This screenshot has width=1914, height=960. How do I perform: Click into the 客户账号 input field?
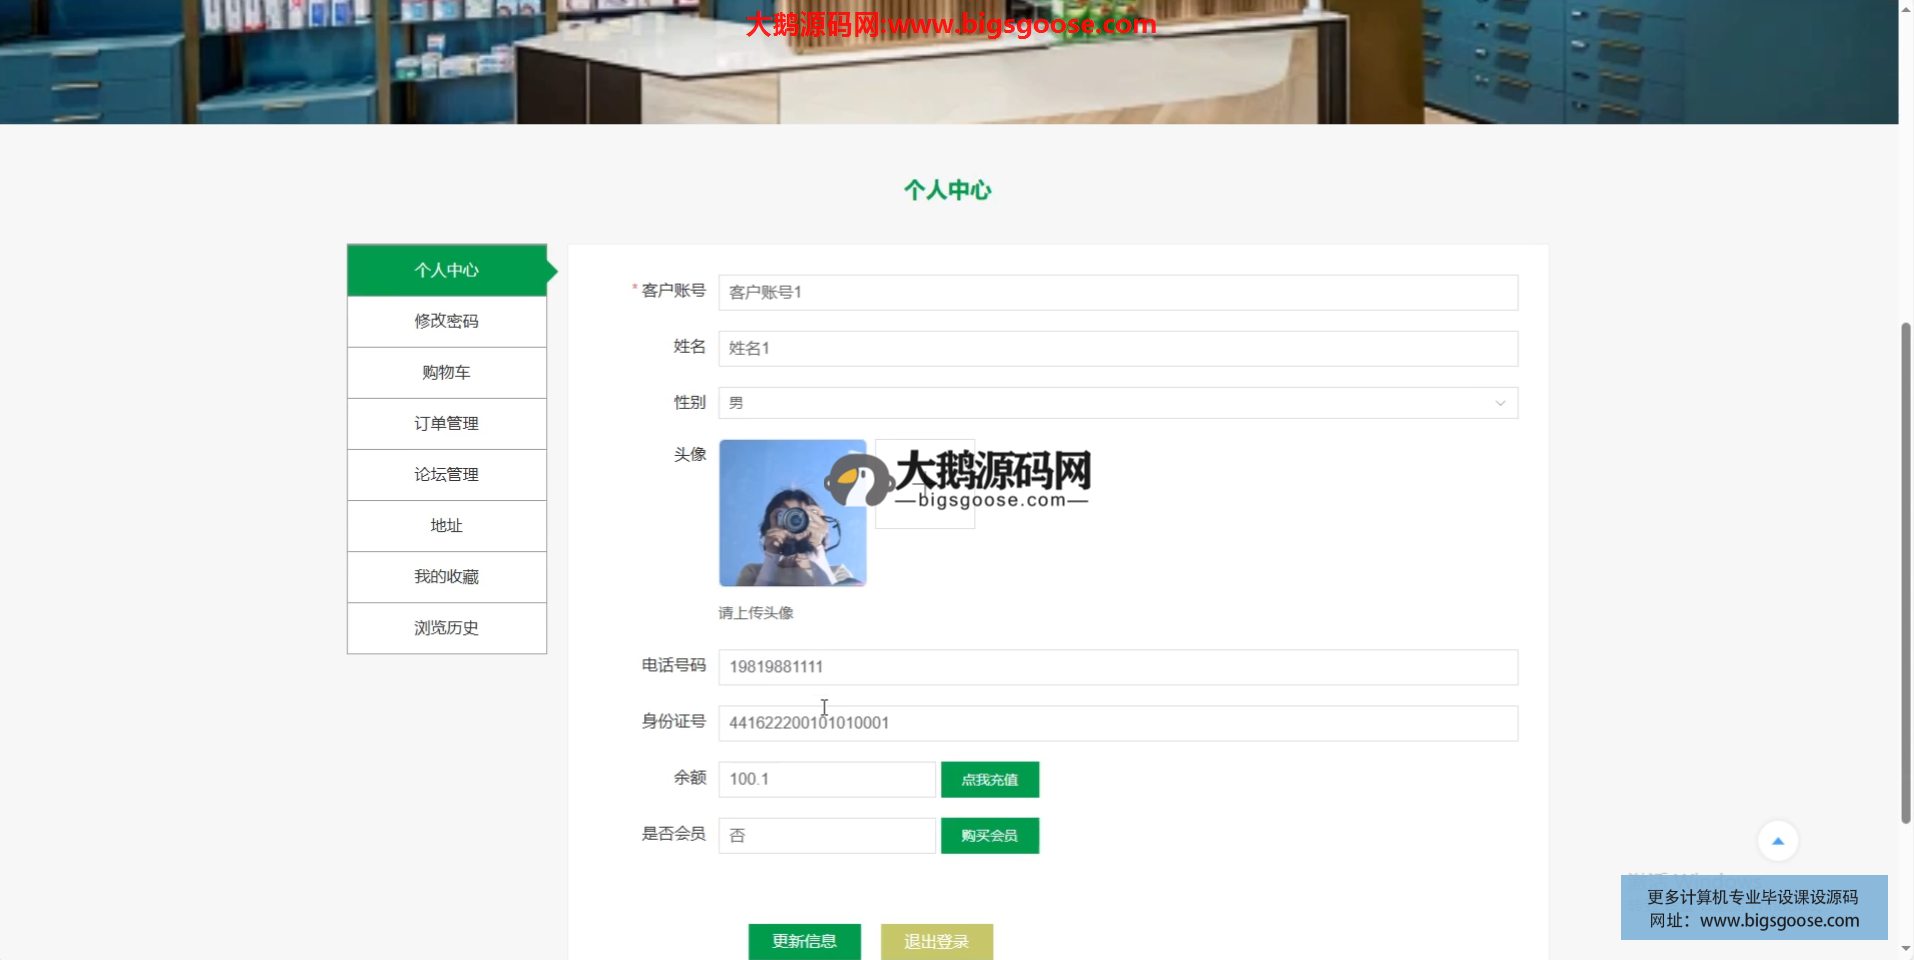pyautogui.click(x=1117, y=292)
